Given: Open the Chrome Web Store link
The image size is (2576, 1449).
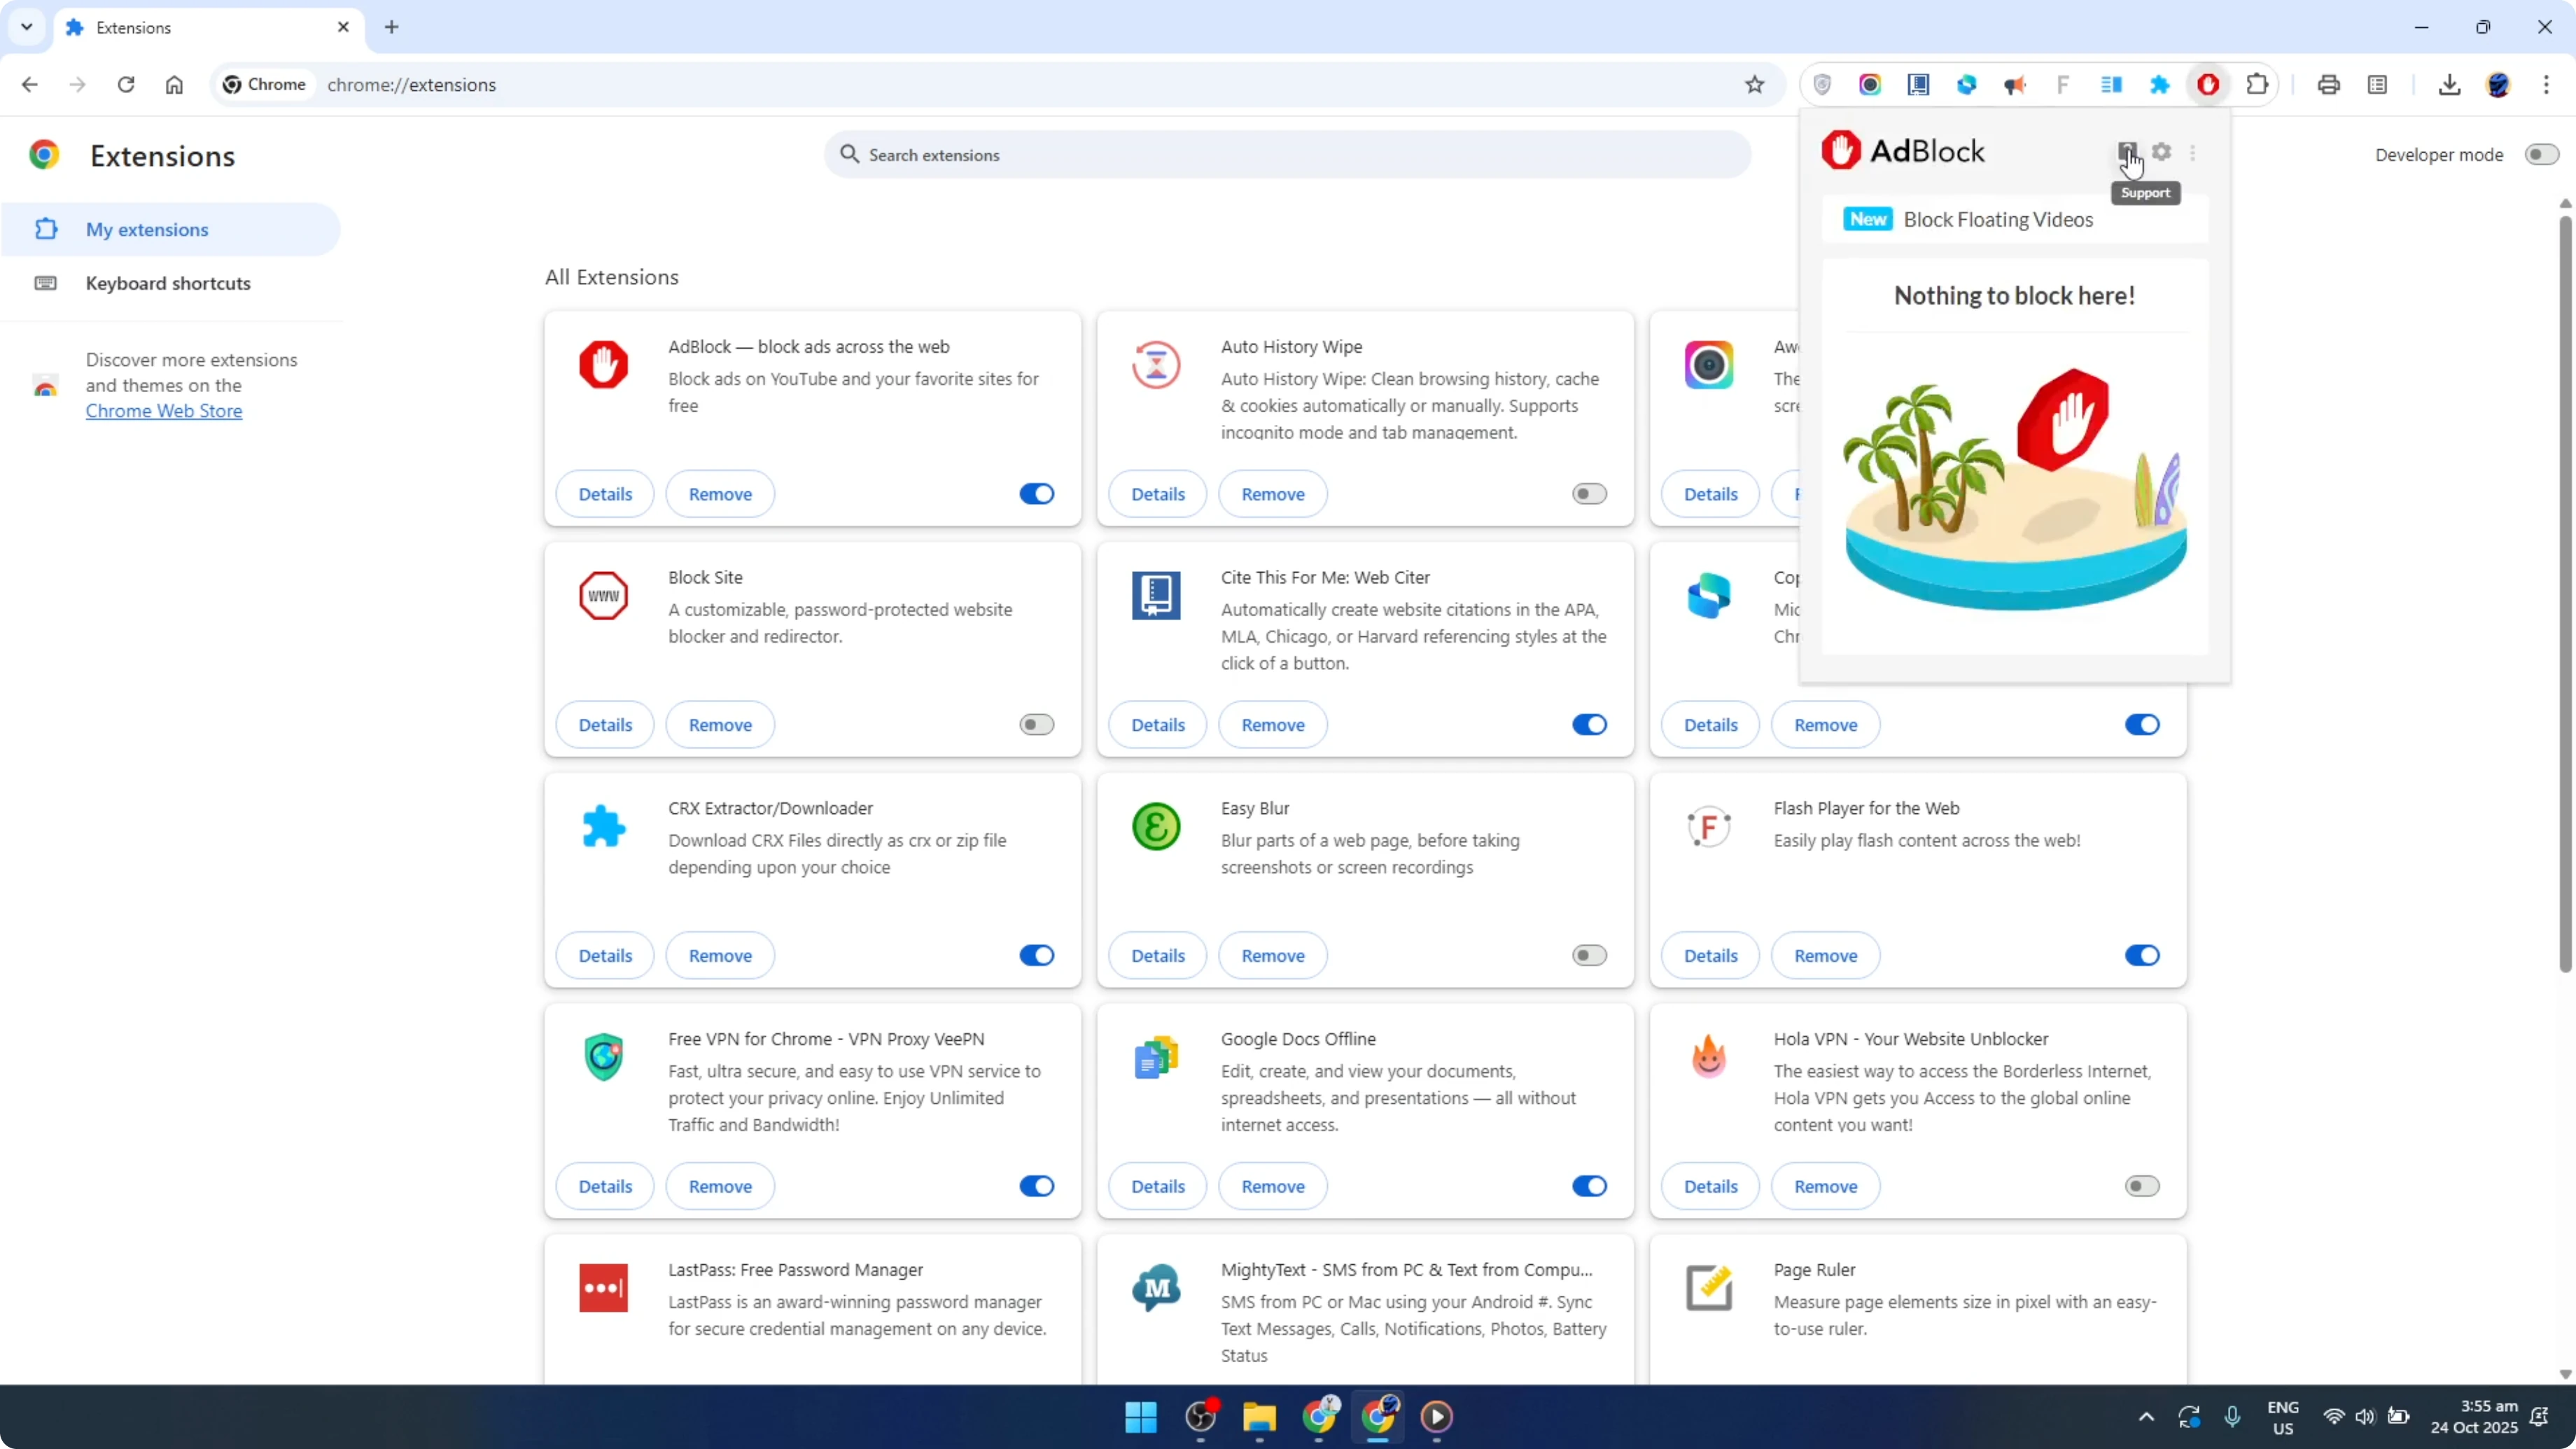Looking at the screenshot, I should (x=164, y=410).
